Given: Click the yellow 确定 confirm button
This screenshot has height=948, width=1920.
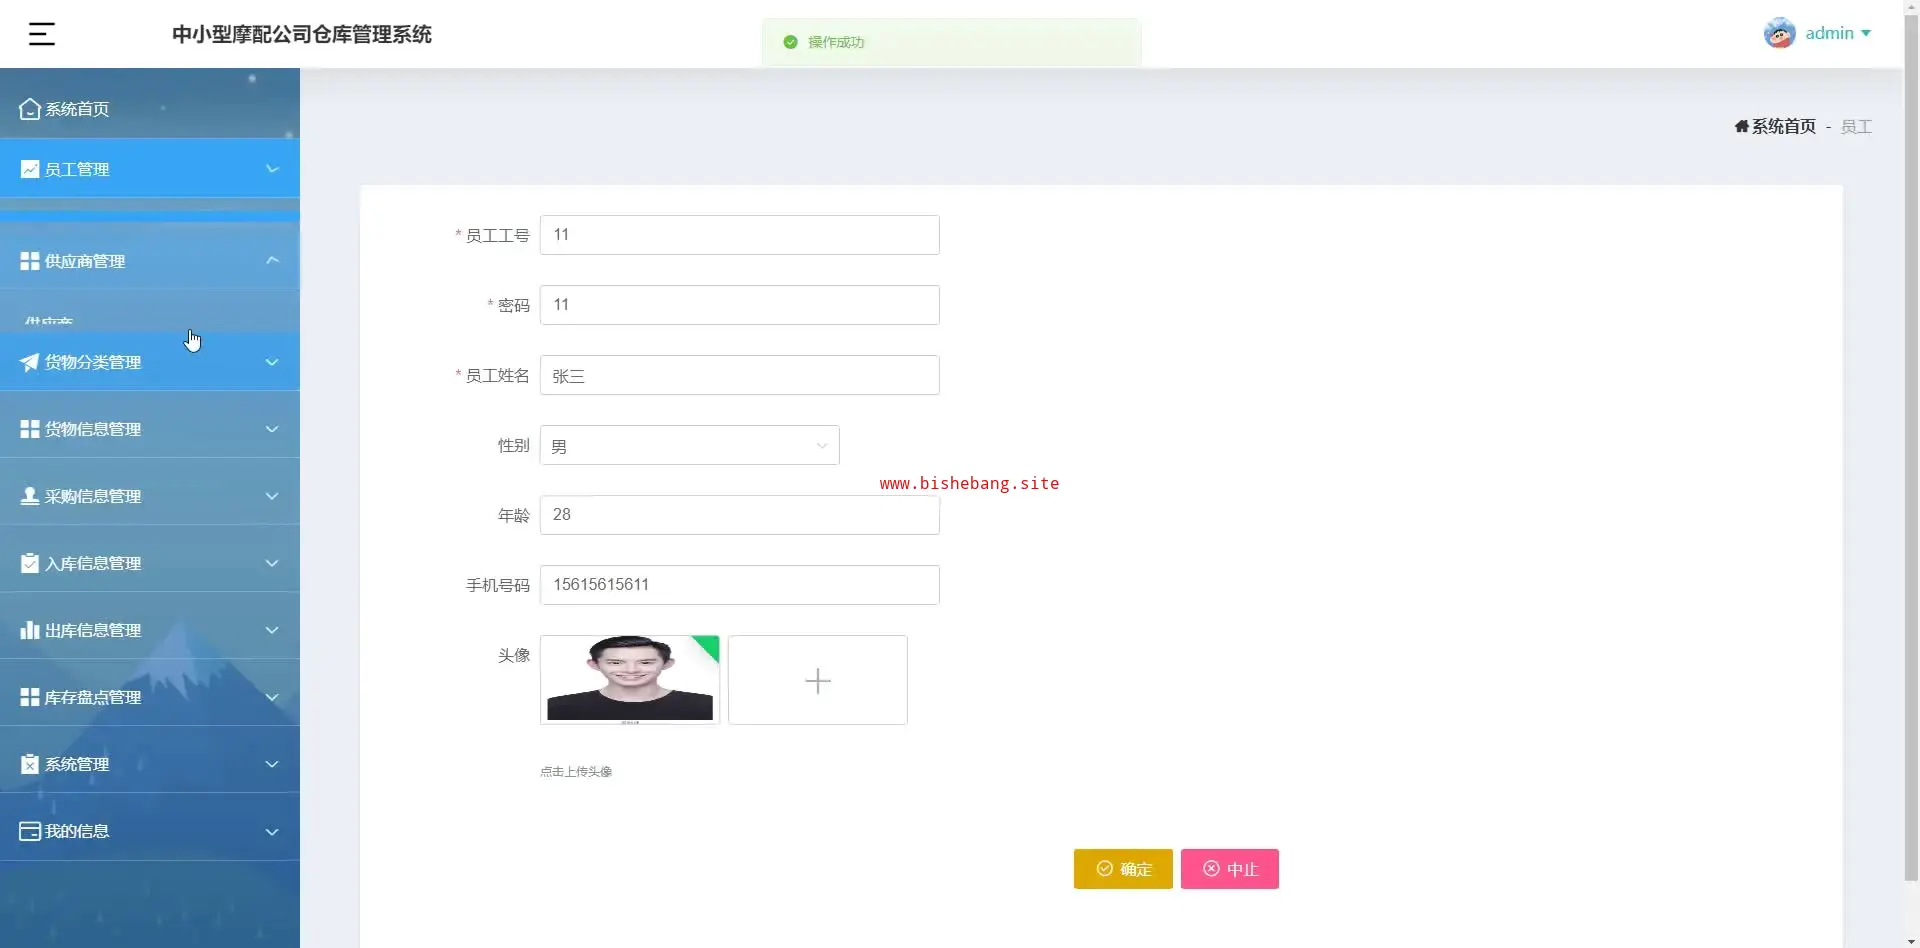Looking at the screenshot, I should pos(1123,869).
